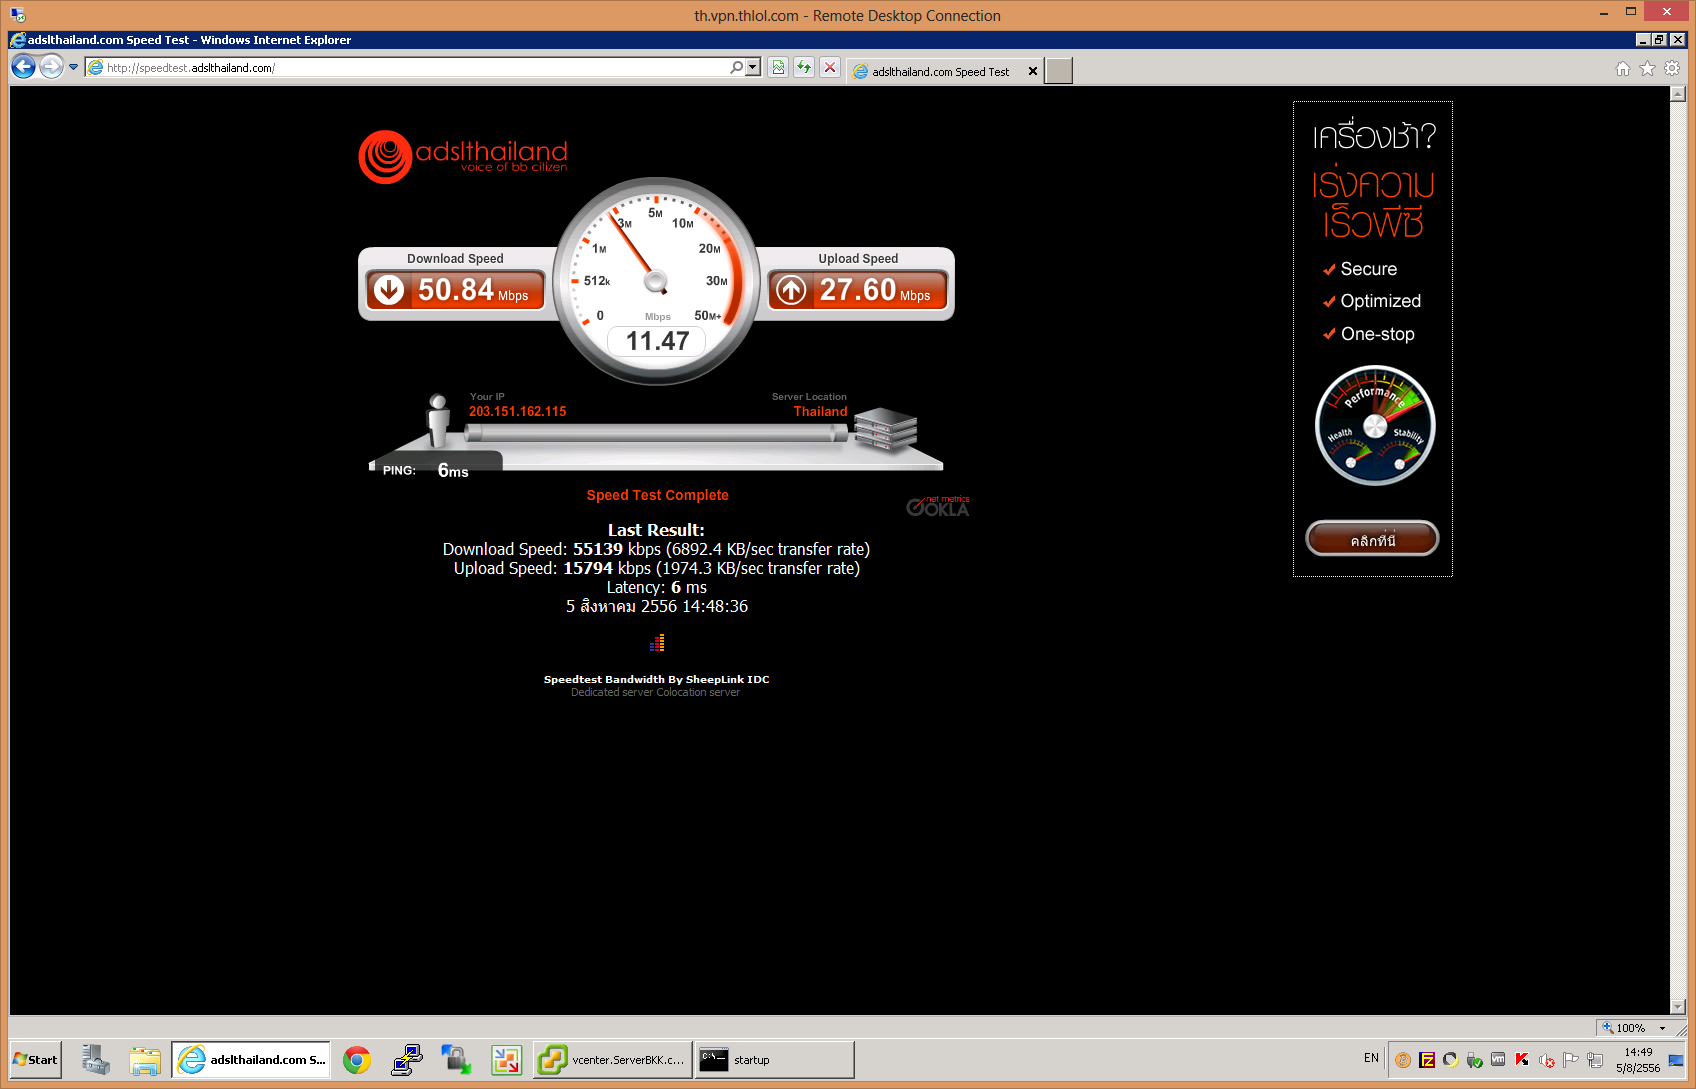Click the scrollbar down arrow
This screenshot has height=1089, width=1696.
tap(1678, 1007)
